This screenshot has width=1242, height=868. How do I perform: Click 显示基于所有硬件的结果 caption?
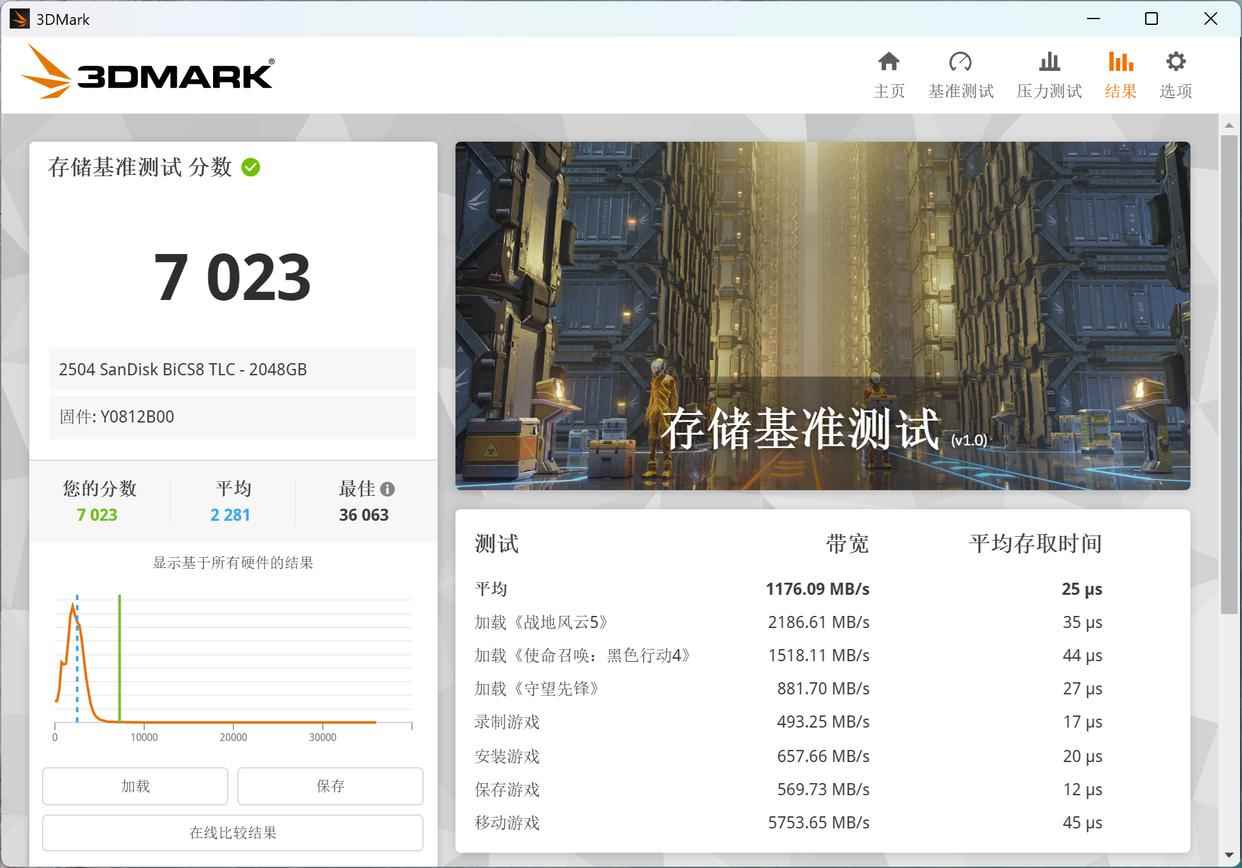pos(233,562)
